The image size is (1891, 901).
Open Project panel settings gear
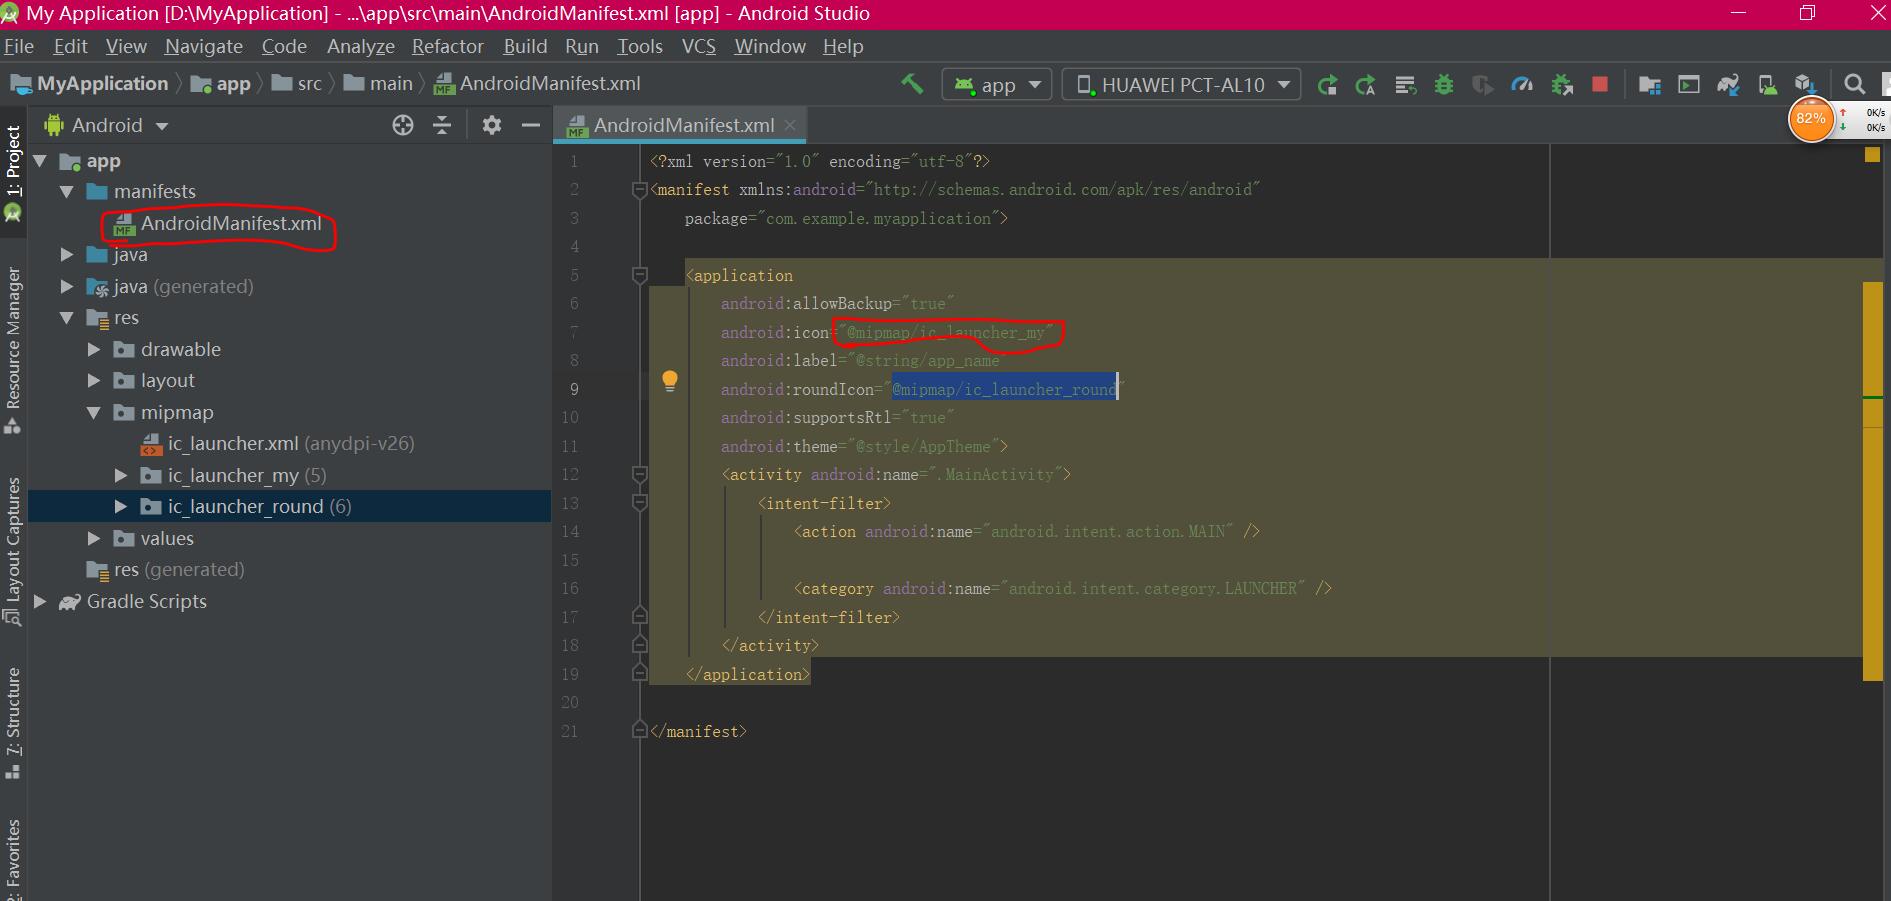pyautogui.click(x=491, y=125)
